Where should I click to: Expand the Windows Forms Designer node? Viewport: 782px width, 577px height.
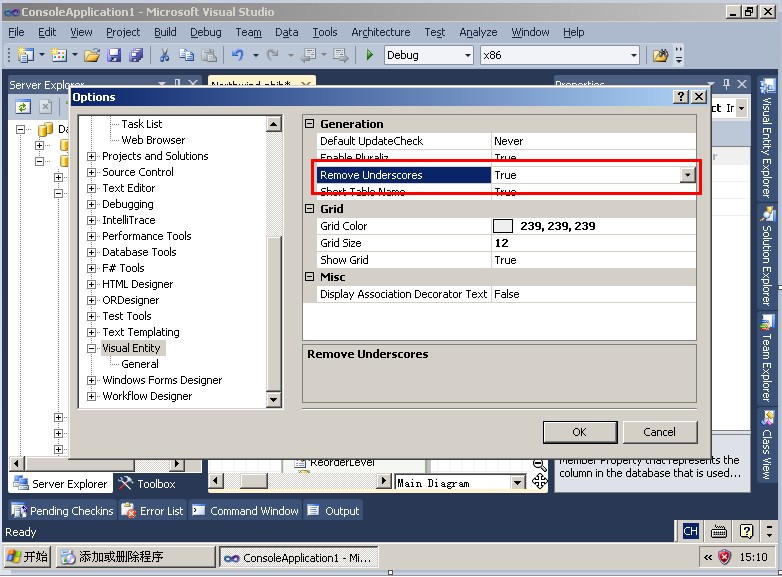point(91,380)
